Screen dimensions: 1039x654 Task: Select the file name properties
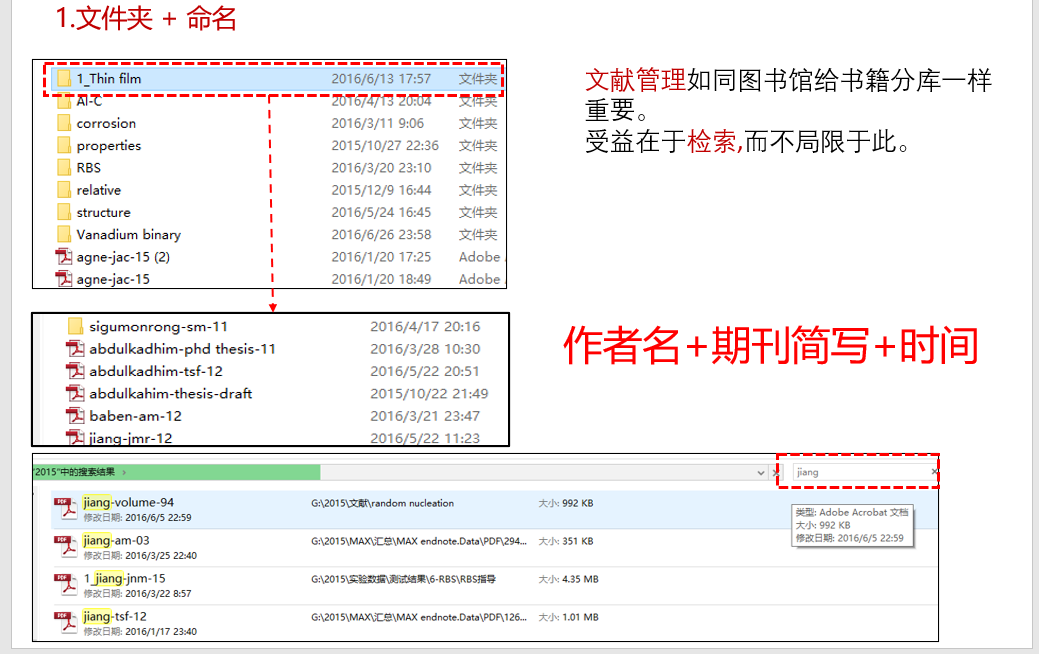[x=109, y=146]
